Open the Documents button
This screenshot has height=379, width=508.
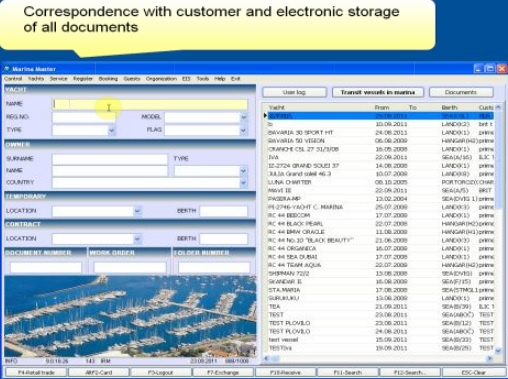pos(461,92)
